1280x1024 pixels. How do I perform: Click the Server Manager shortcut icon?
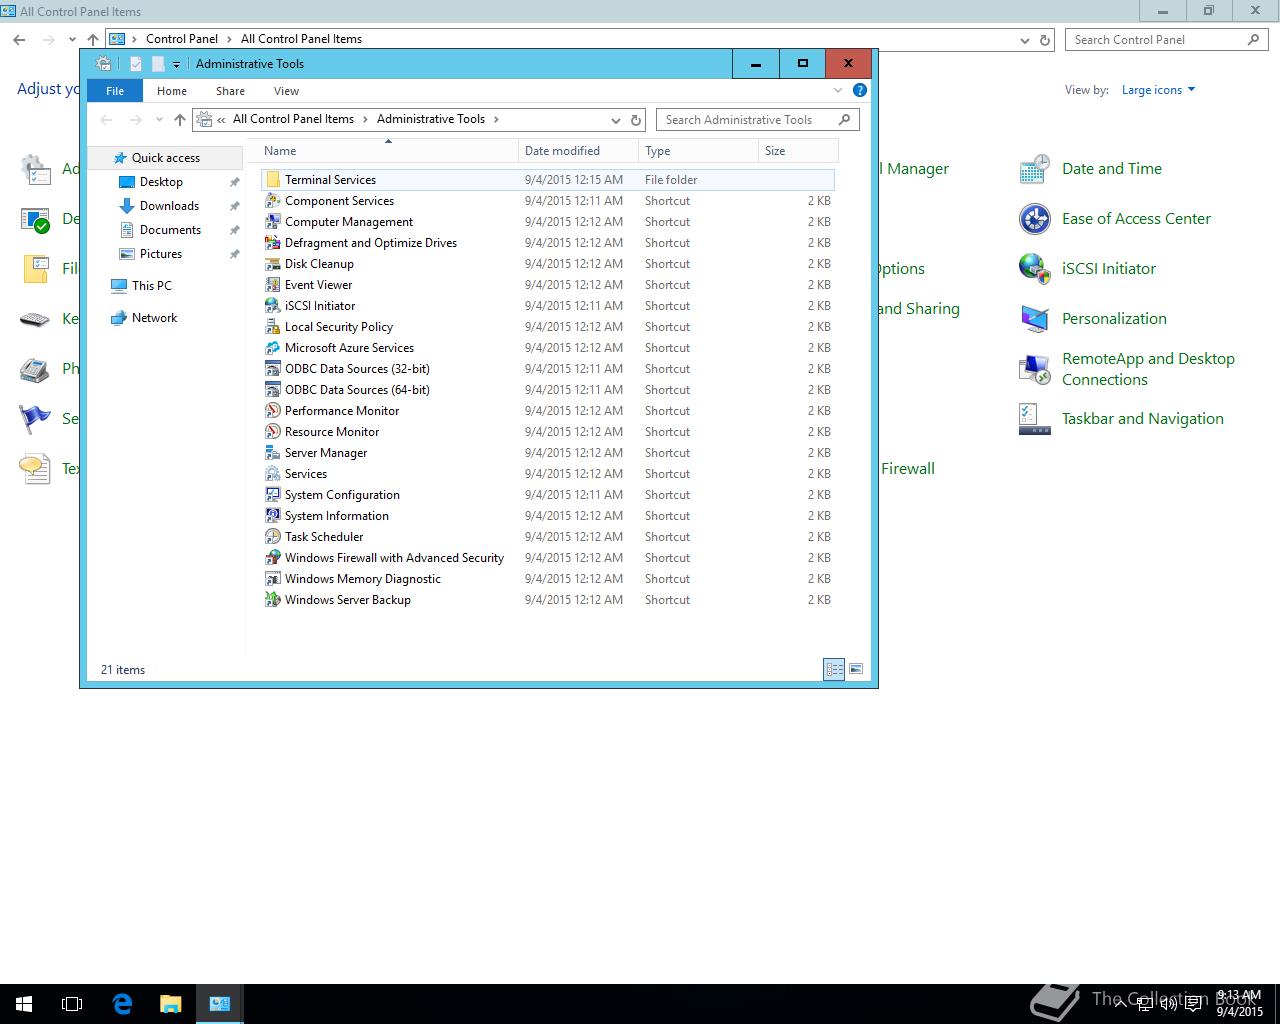coord(272,453)
